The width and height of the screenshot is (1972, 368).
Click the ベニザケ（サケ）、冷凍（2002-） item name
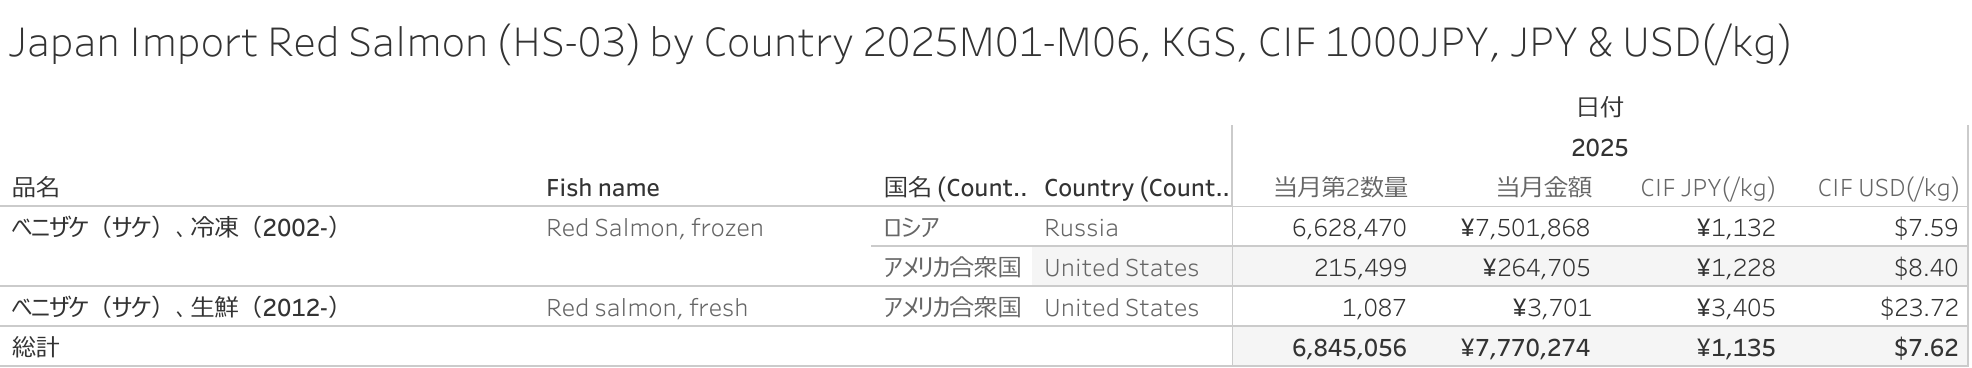point(175,228)
